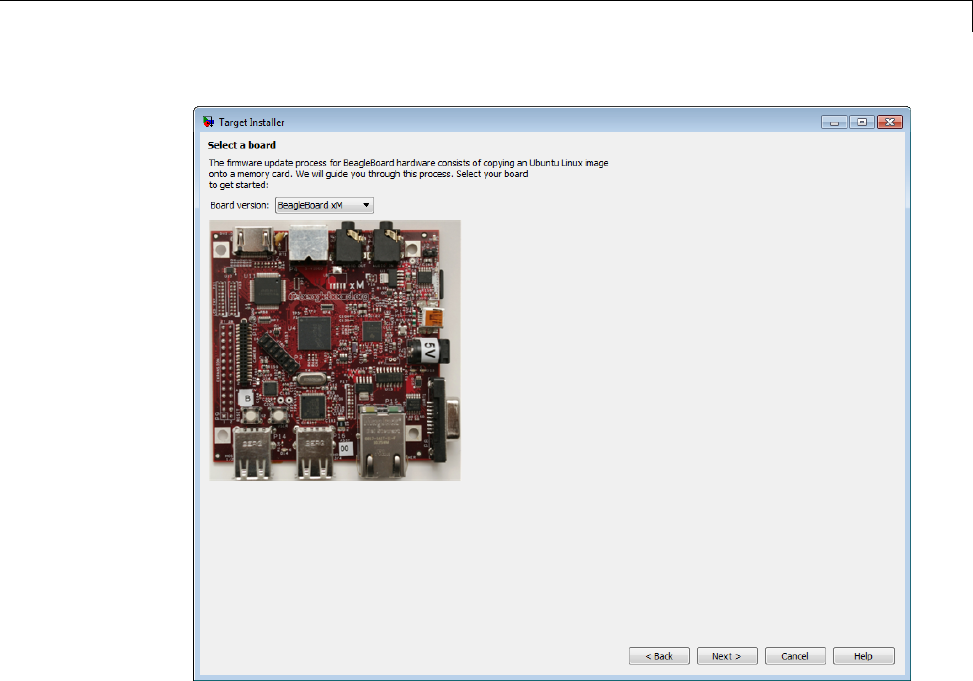
Task: Open the Board version dropdown
Action: (x=324, y=205)
